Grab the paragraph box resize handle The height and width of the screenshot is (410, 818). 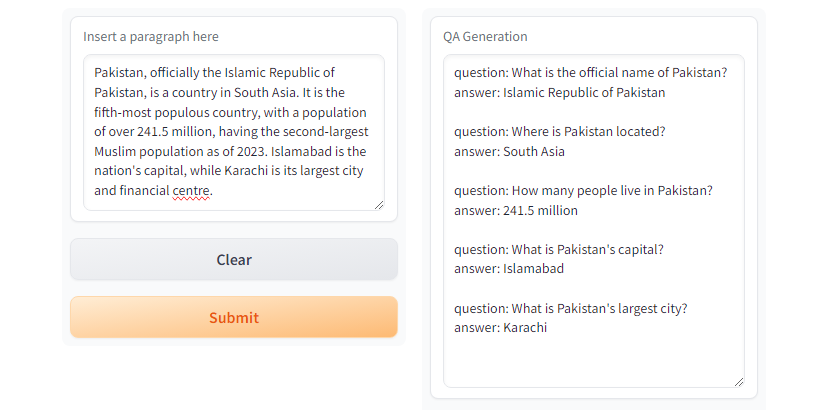tap(379, 205)
